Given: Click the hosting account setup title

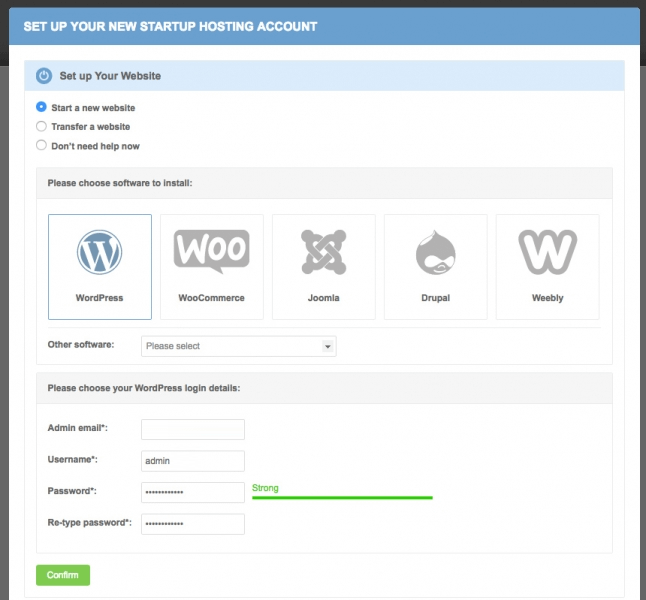Looking at the screenshot, I should (170, 26).
